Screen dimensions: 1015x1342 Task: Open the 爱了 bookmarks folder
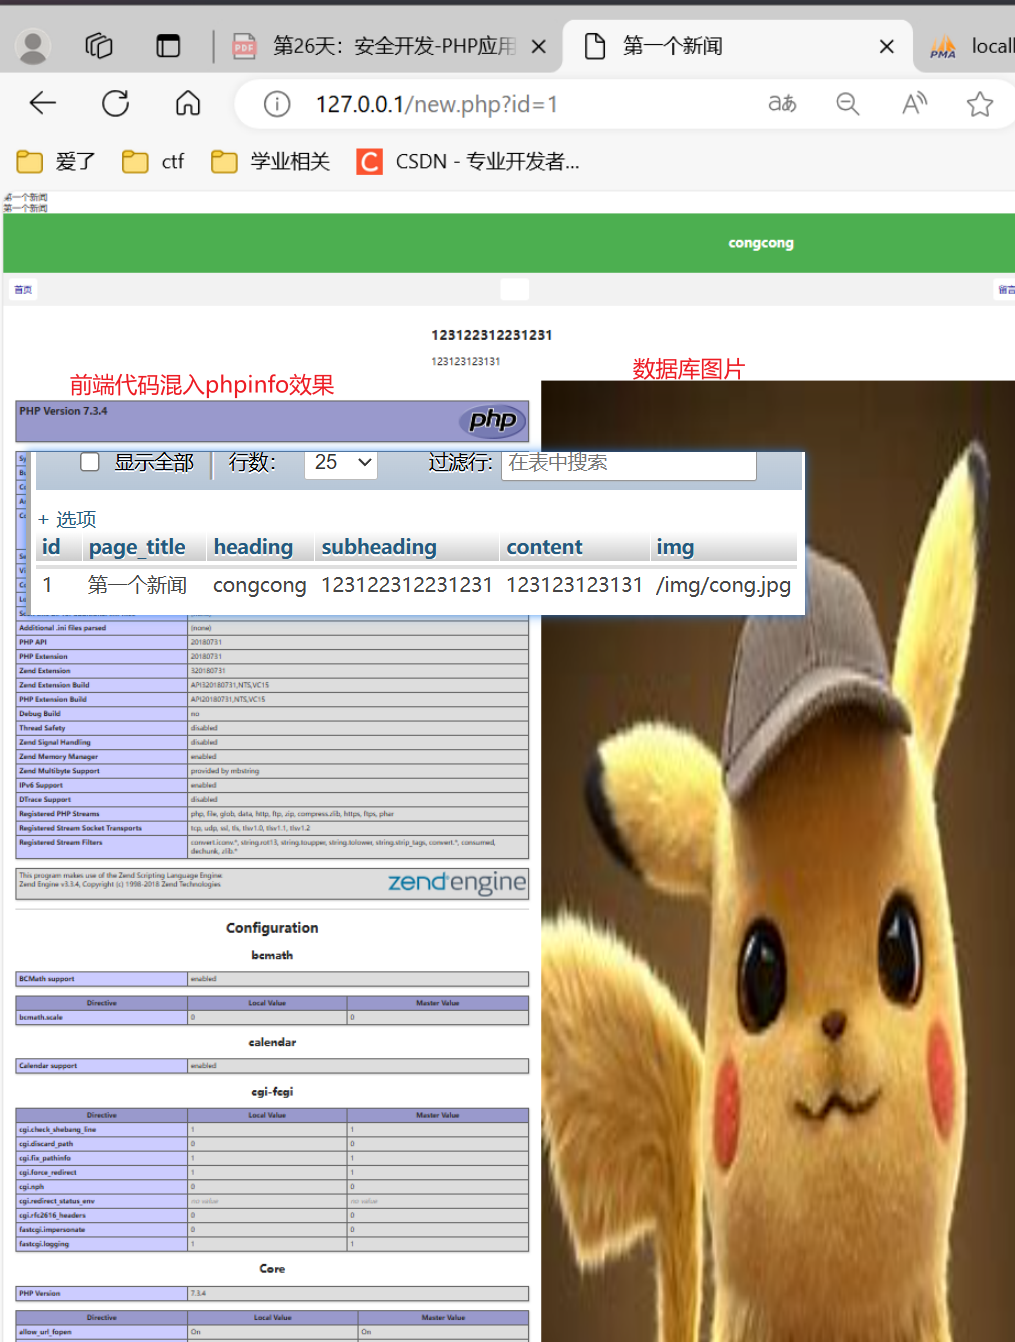(56, 161)
